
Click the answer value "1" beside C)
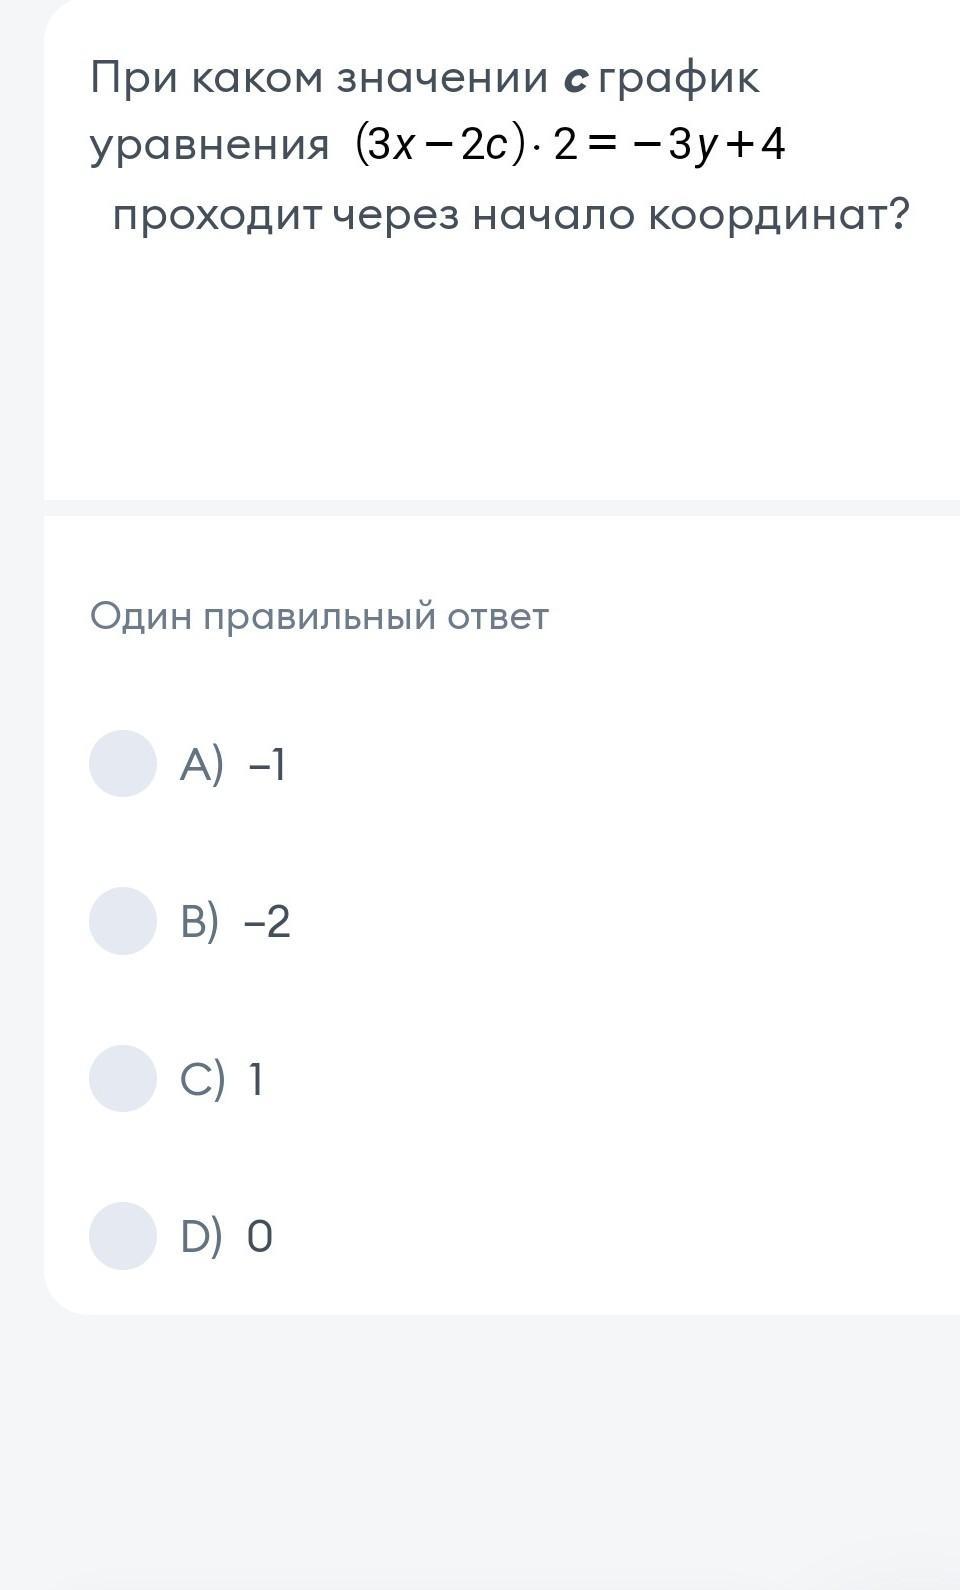[x=256, y=1080]
